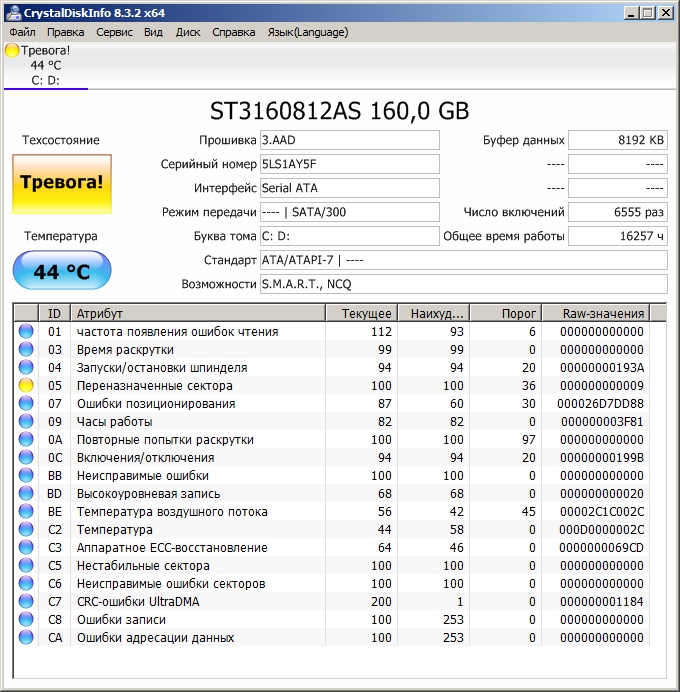Click yellow warning orb for Переназначенные сектора
680x692 pixels.
pos(26,385)
